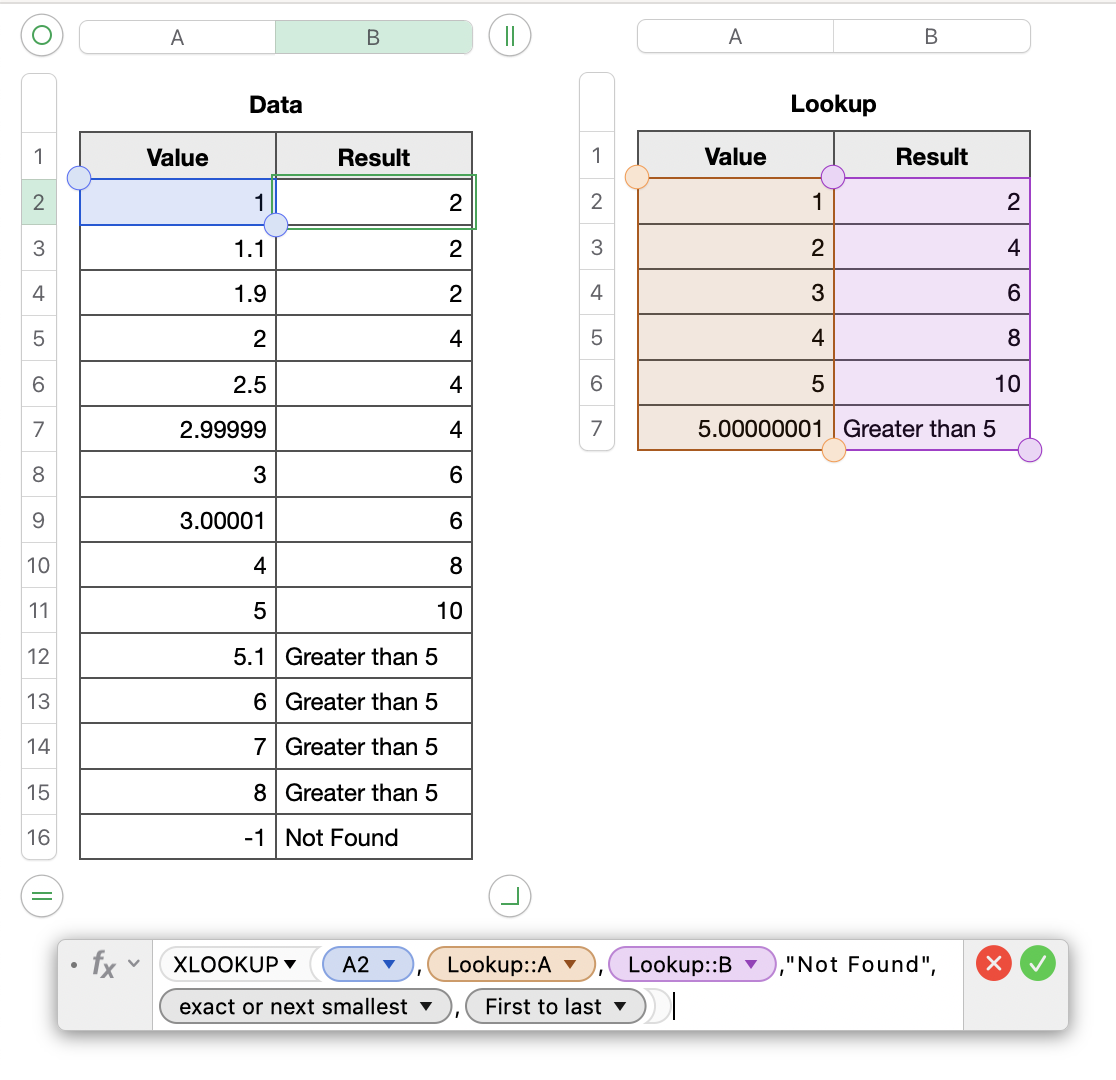Select column A header of the Lookup table

point(735,36)
